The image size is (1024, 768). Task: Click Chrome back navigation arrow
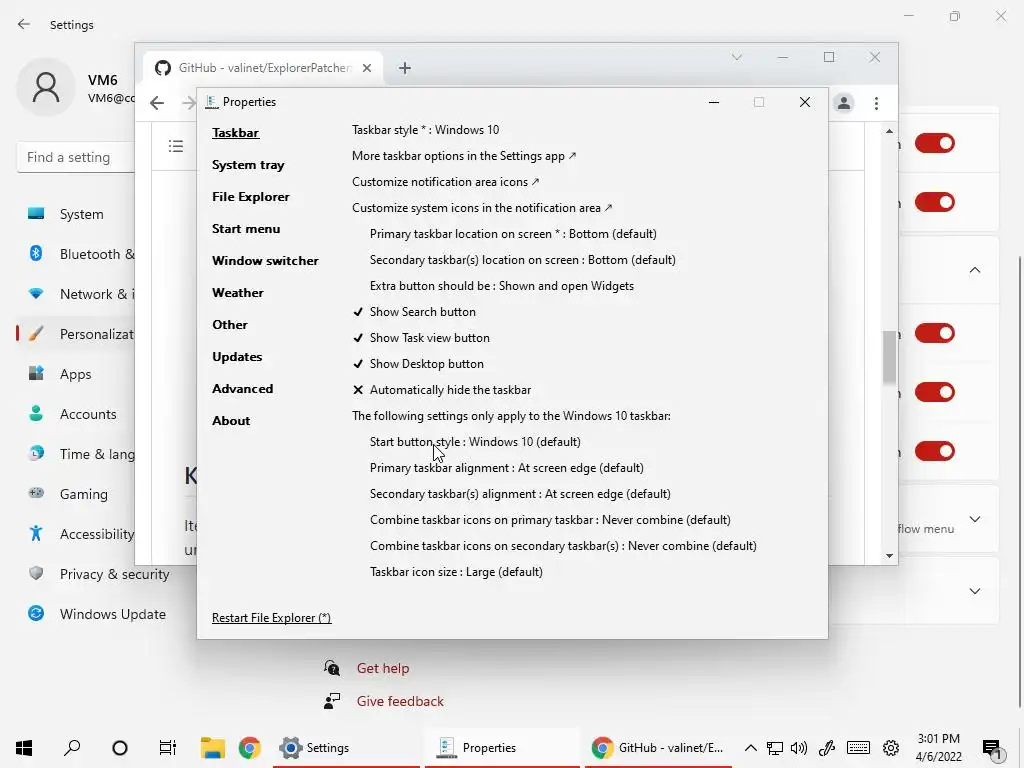point(157,103)
